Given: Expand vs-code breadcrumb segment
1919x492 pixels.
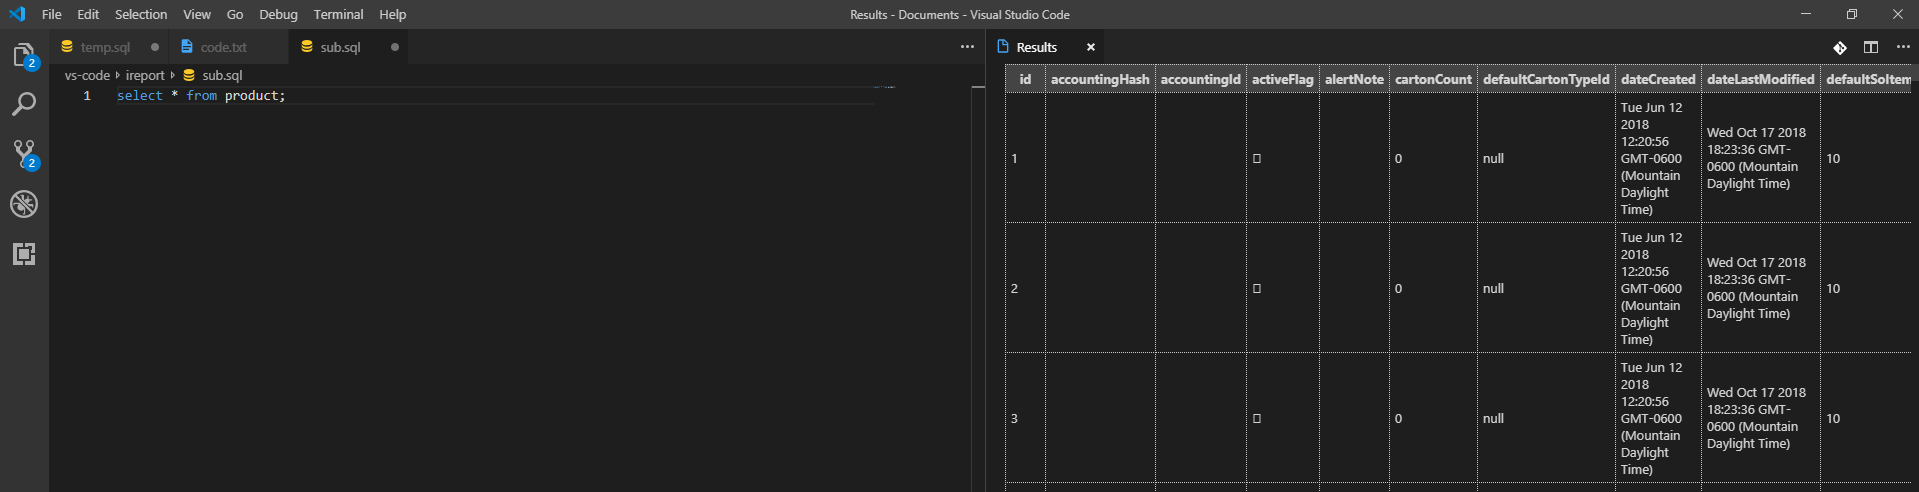Looking at the screenshot, I should [x=87, y=75].
